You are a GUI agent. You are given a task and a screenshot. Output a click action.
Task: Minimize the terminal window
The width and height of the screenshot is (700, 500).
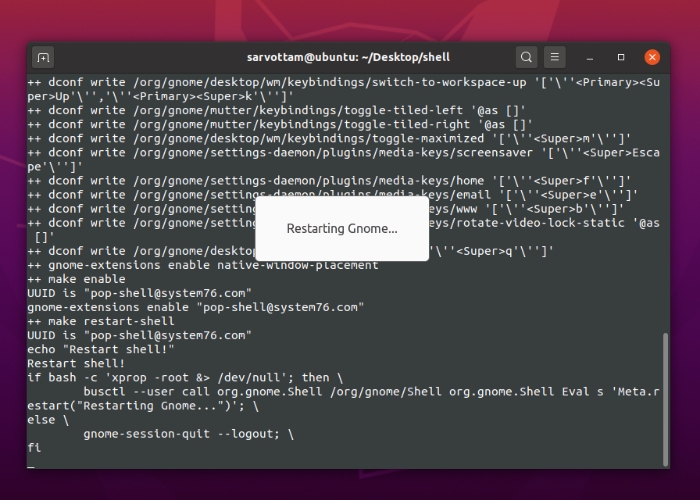coord(590,58)
